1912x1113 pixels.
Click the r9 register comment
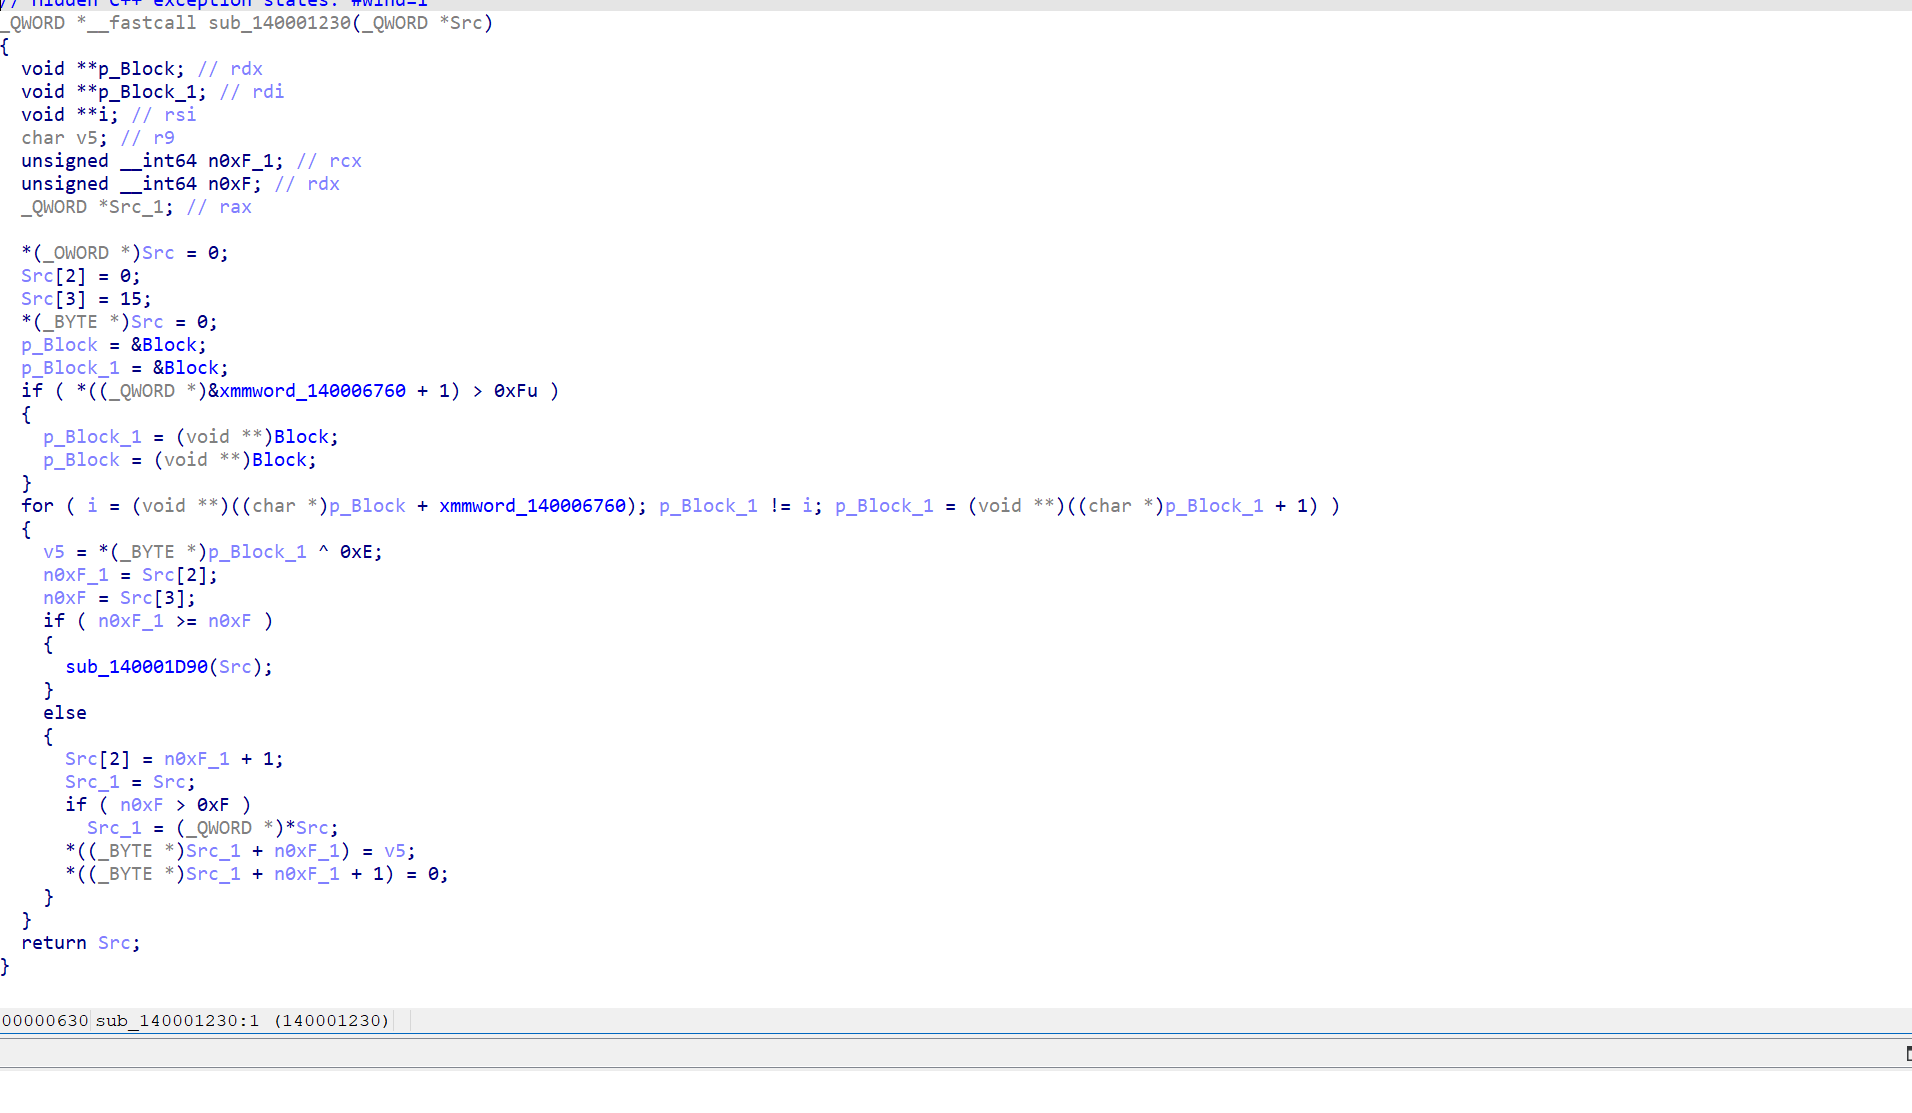pos(164,138)
